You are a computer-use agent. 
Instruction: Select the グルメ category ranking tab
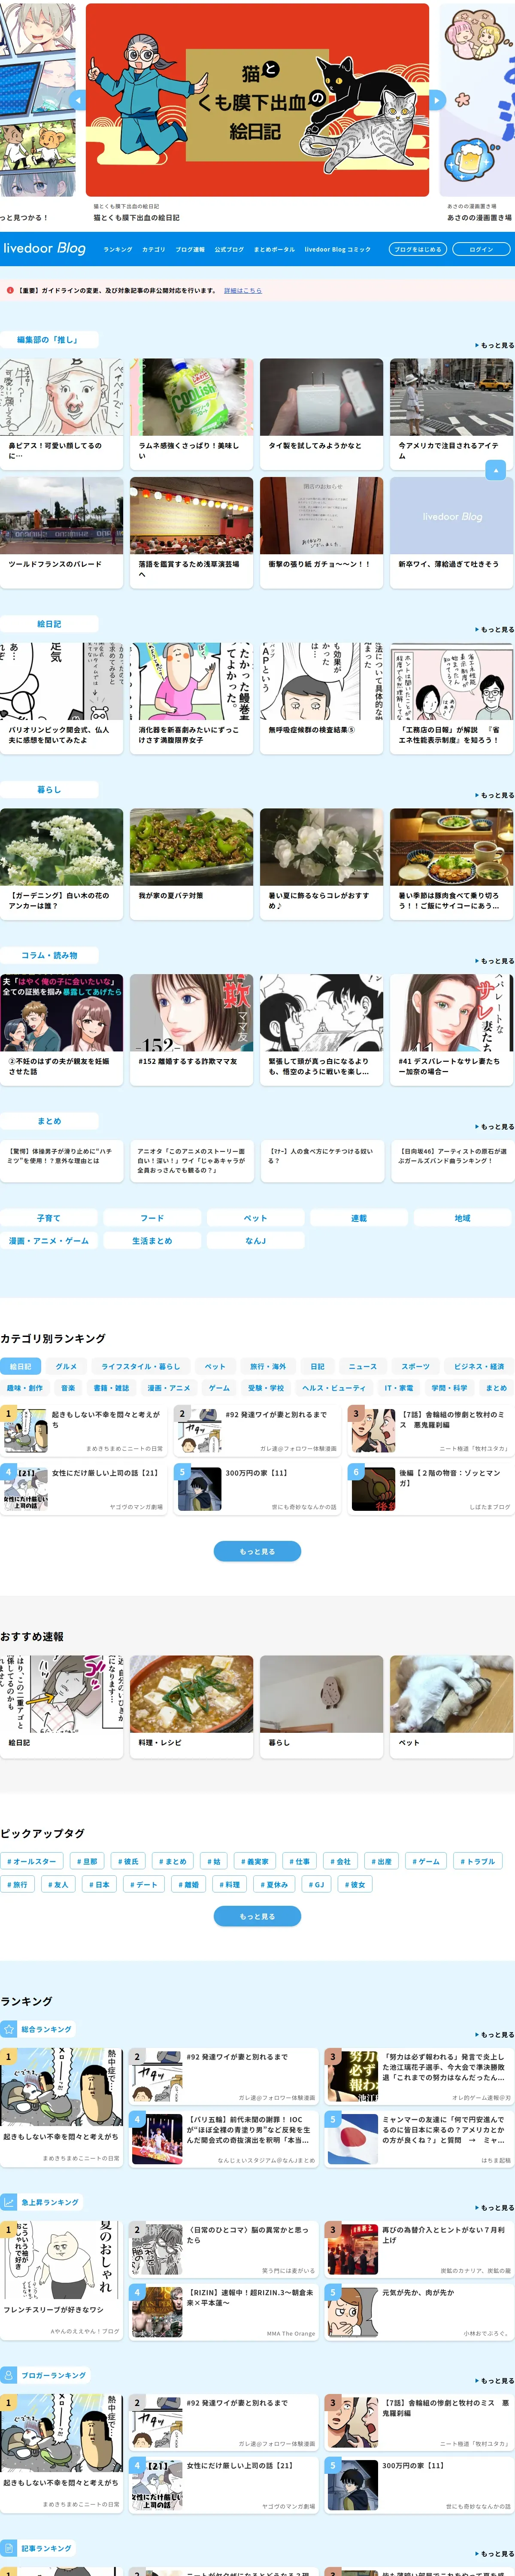pyautogui.click(x=66, y=1366)
